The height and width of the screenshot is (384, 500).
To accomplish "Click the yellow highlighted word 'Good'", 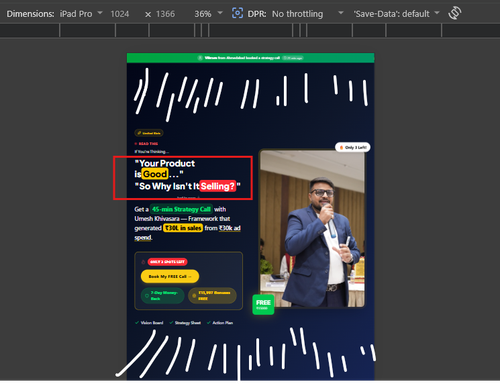I will [155, 174].
